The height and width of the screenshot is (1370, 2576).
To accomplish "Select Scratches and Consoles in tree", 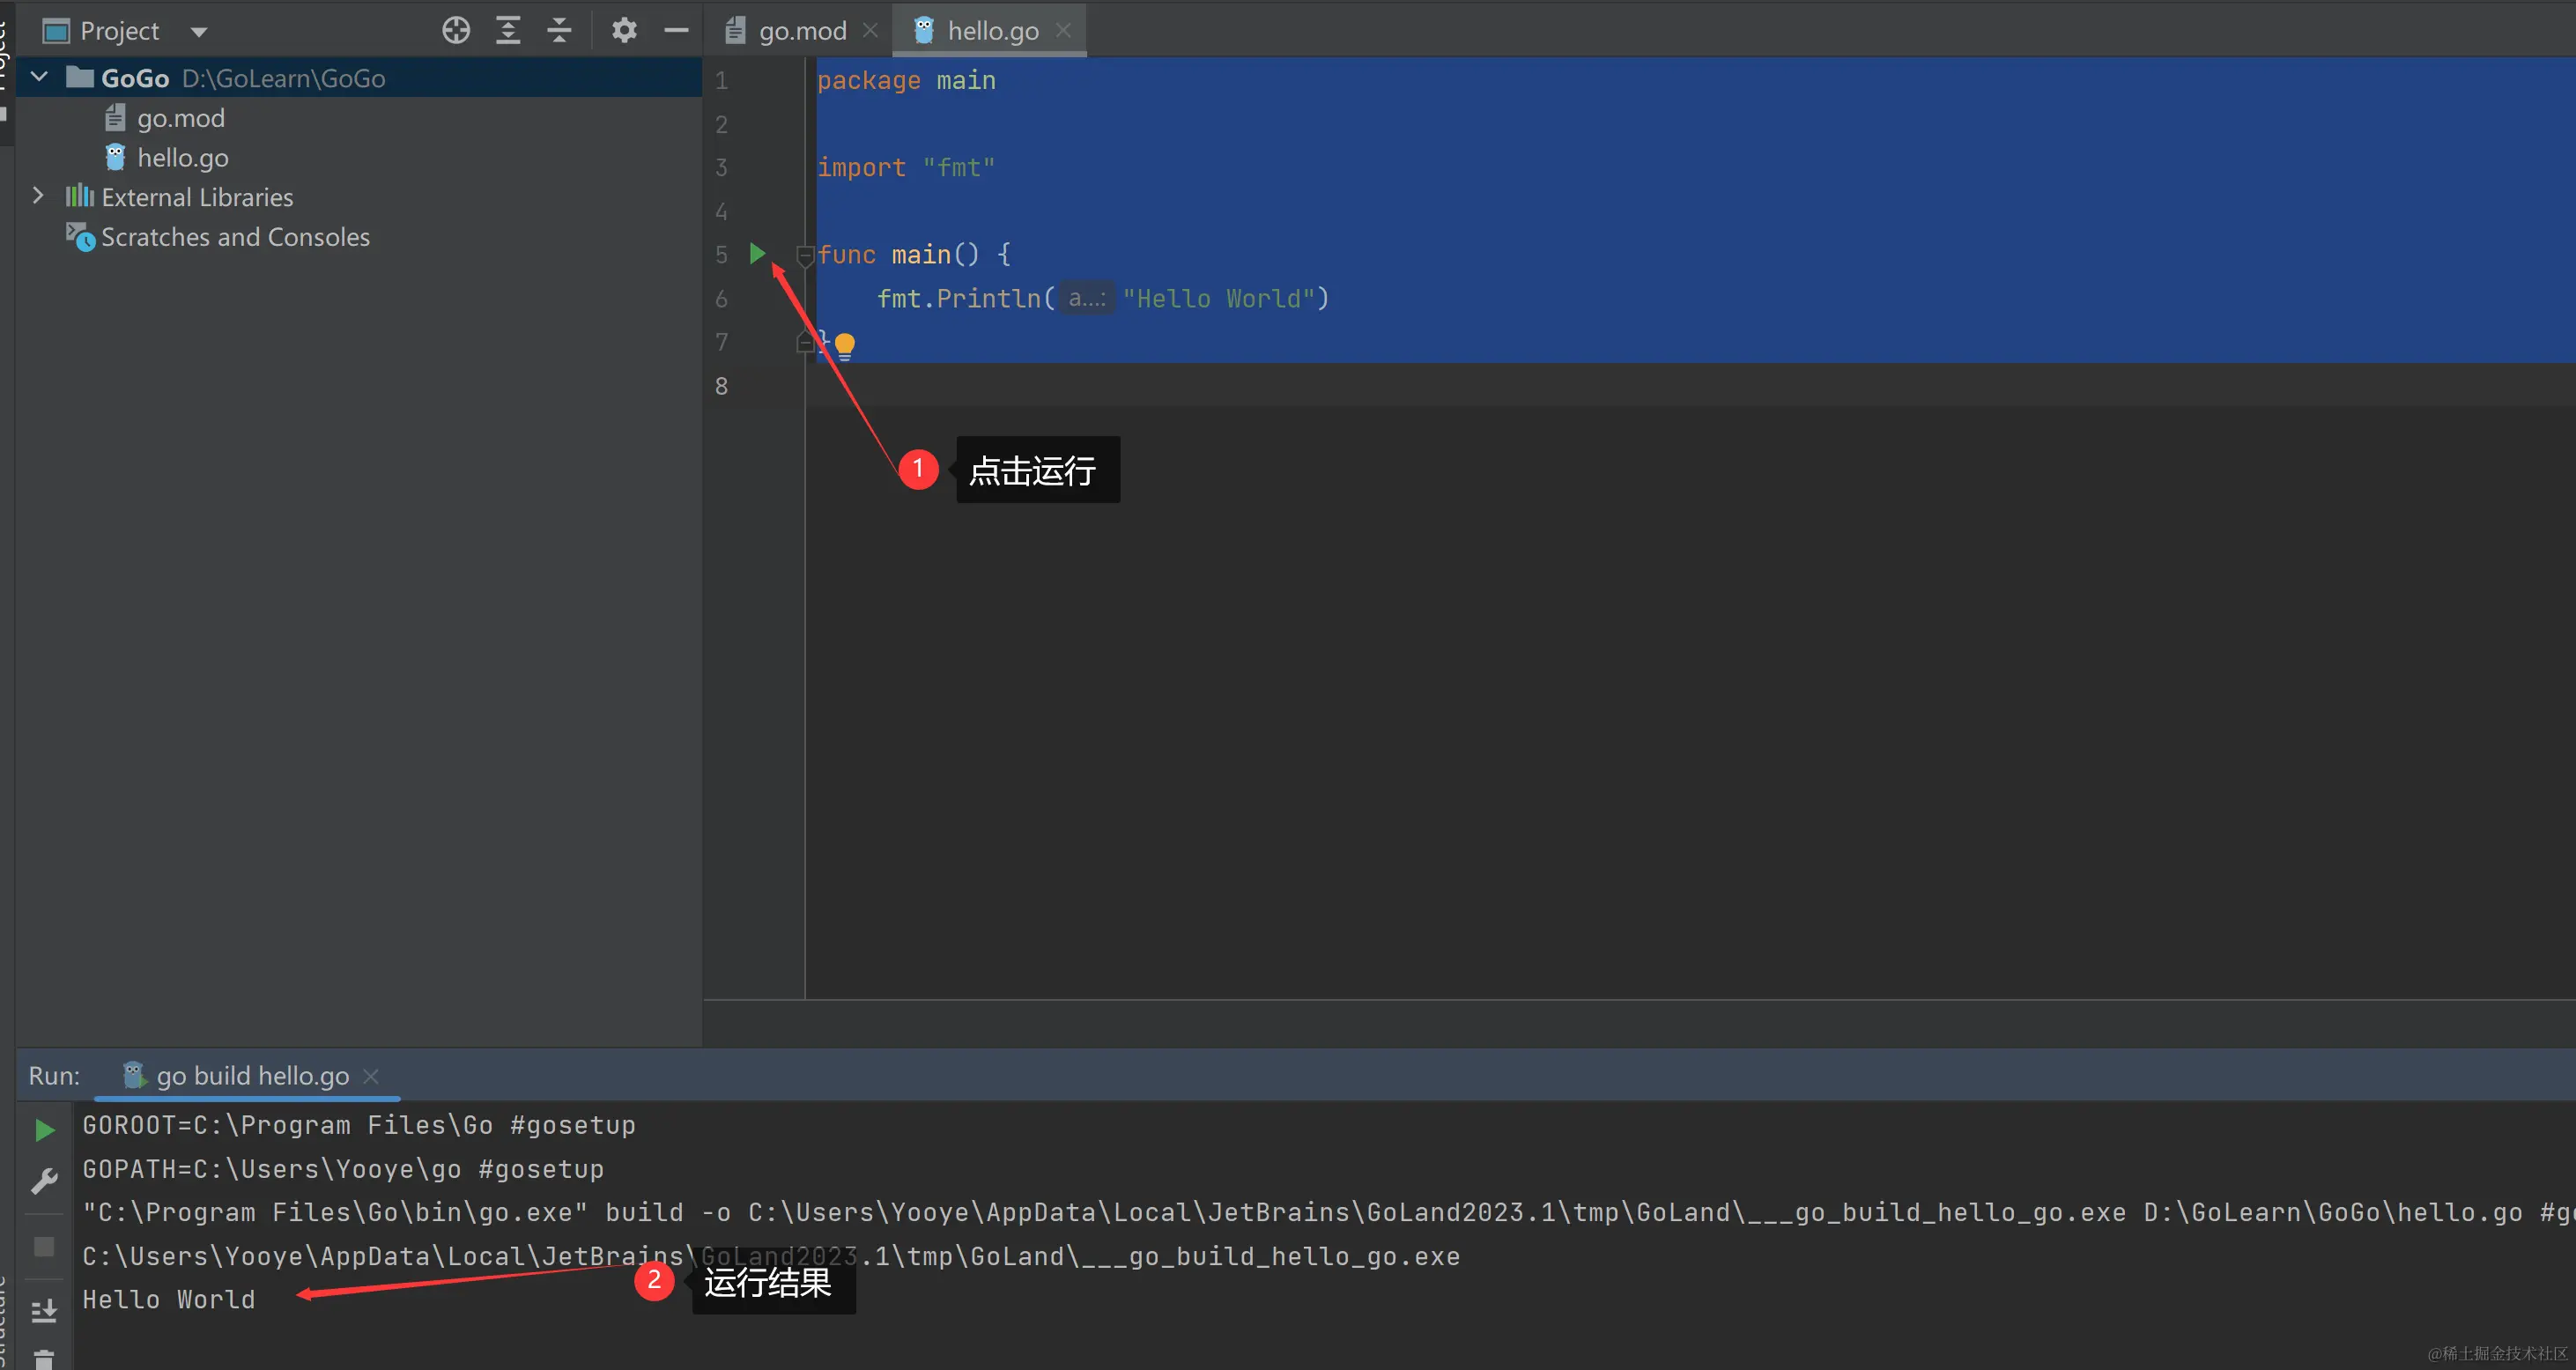I will [235, 237].
